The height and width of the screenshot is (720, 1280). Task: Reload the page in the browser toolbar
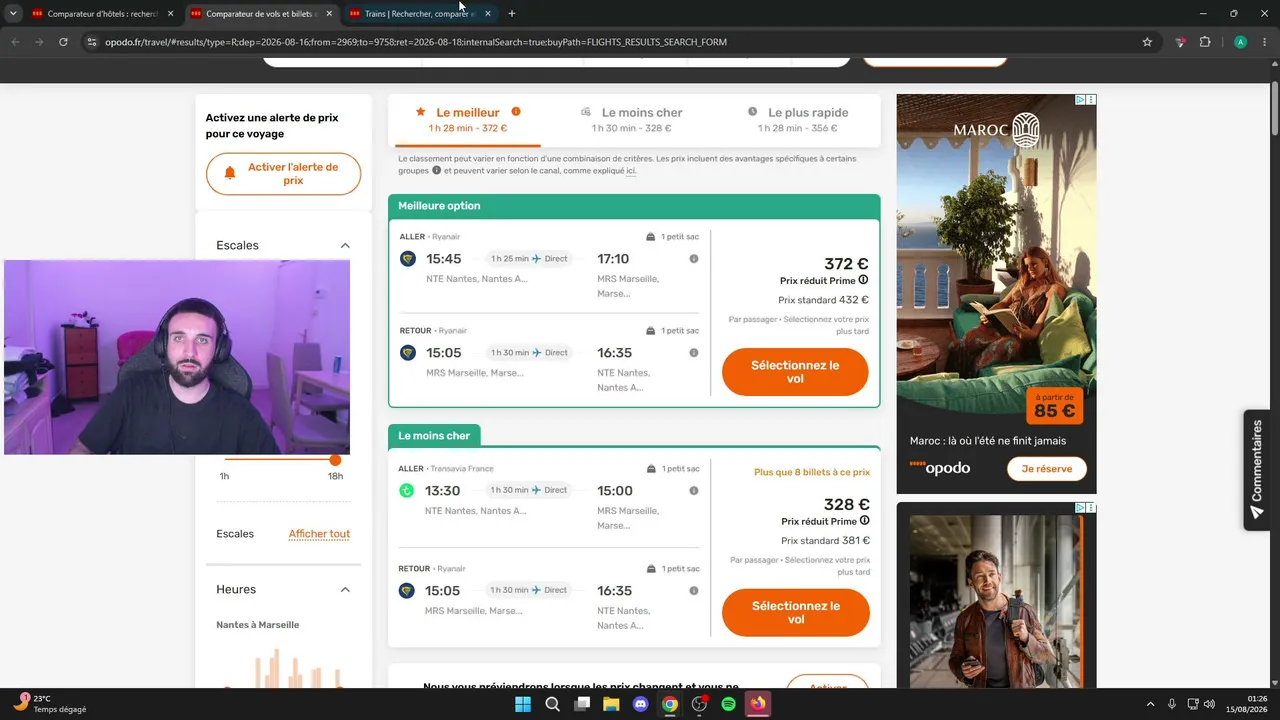tap(63, 42)
